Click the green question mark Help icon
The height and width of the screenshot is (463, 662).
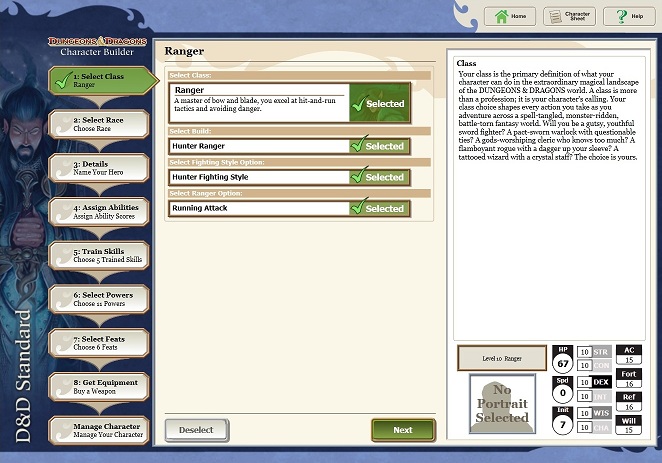621,16
